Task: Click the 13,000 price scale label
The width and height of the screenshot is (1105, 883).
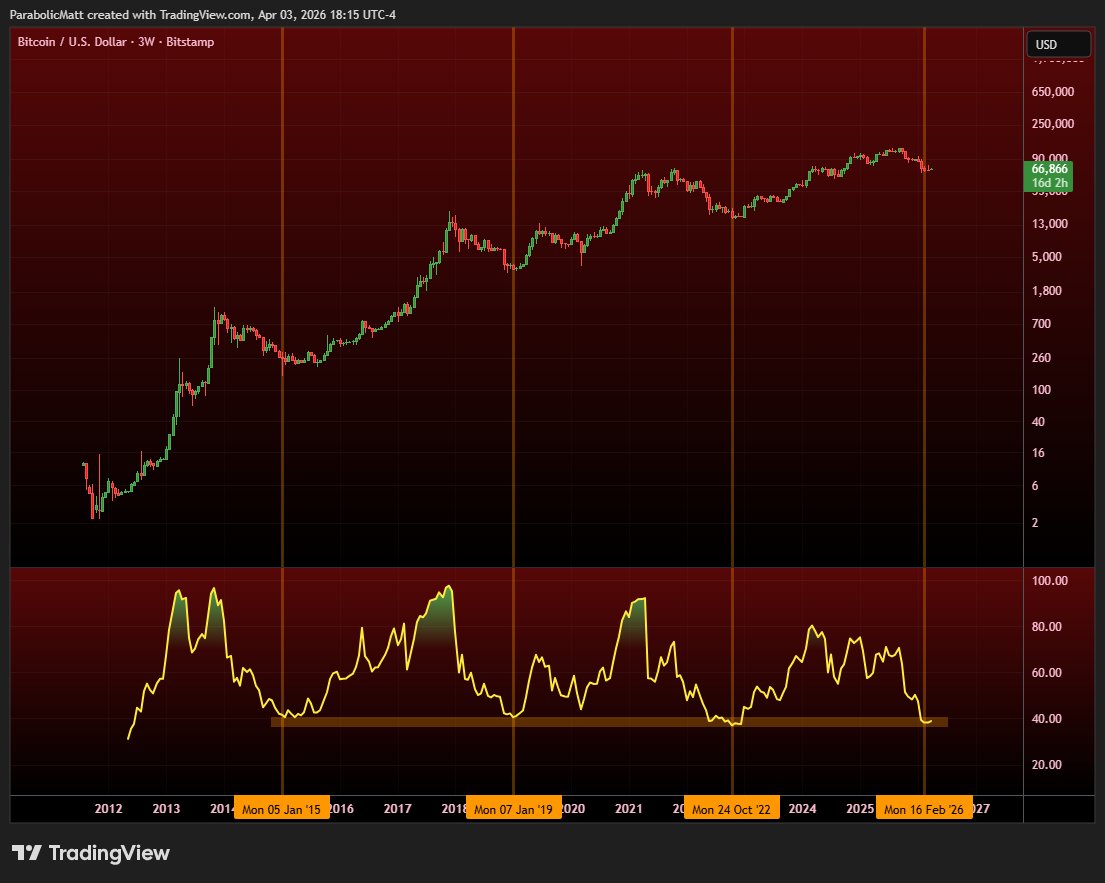Action: click(1050, 224)
